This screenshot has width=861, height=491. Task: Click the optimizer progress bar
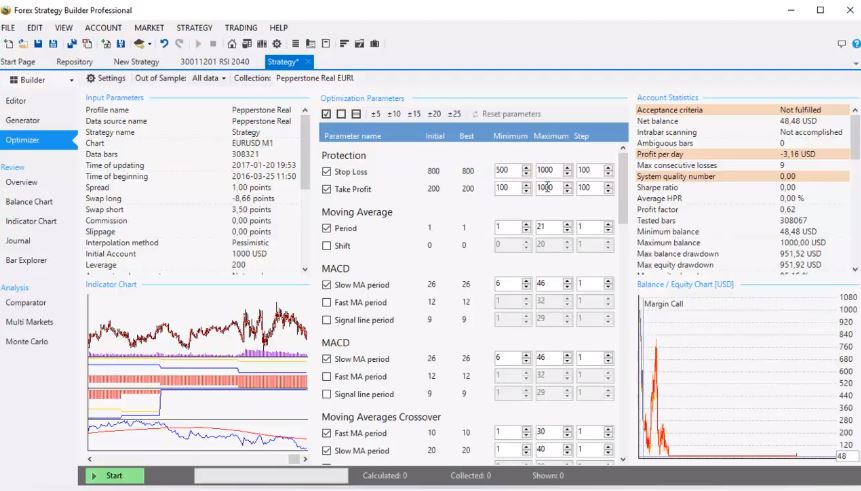[271, 476]
